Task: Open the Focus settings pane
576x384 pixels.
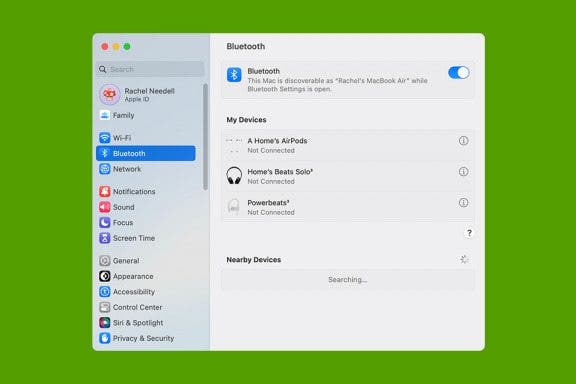Action: 145,223
